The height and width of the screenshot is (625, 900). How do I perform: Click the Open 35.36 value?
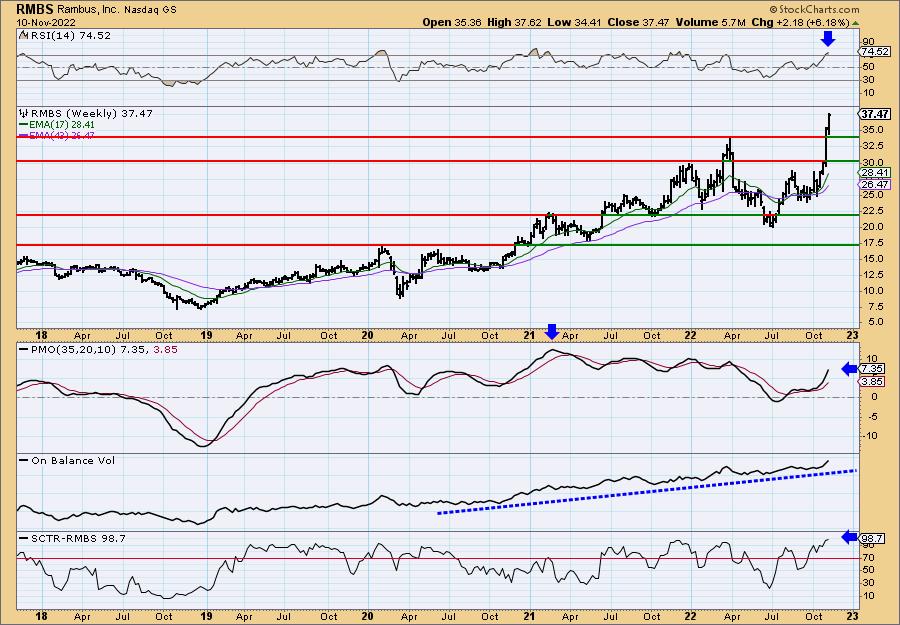click(x=452, y=22)
